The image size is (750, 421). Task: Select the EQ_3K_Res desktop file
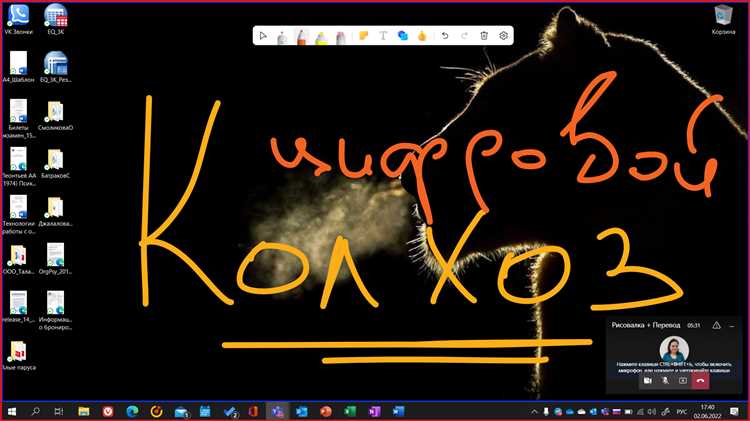coord(55,67)
